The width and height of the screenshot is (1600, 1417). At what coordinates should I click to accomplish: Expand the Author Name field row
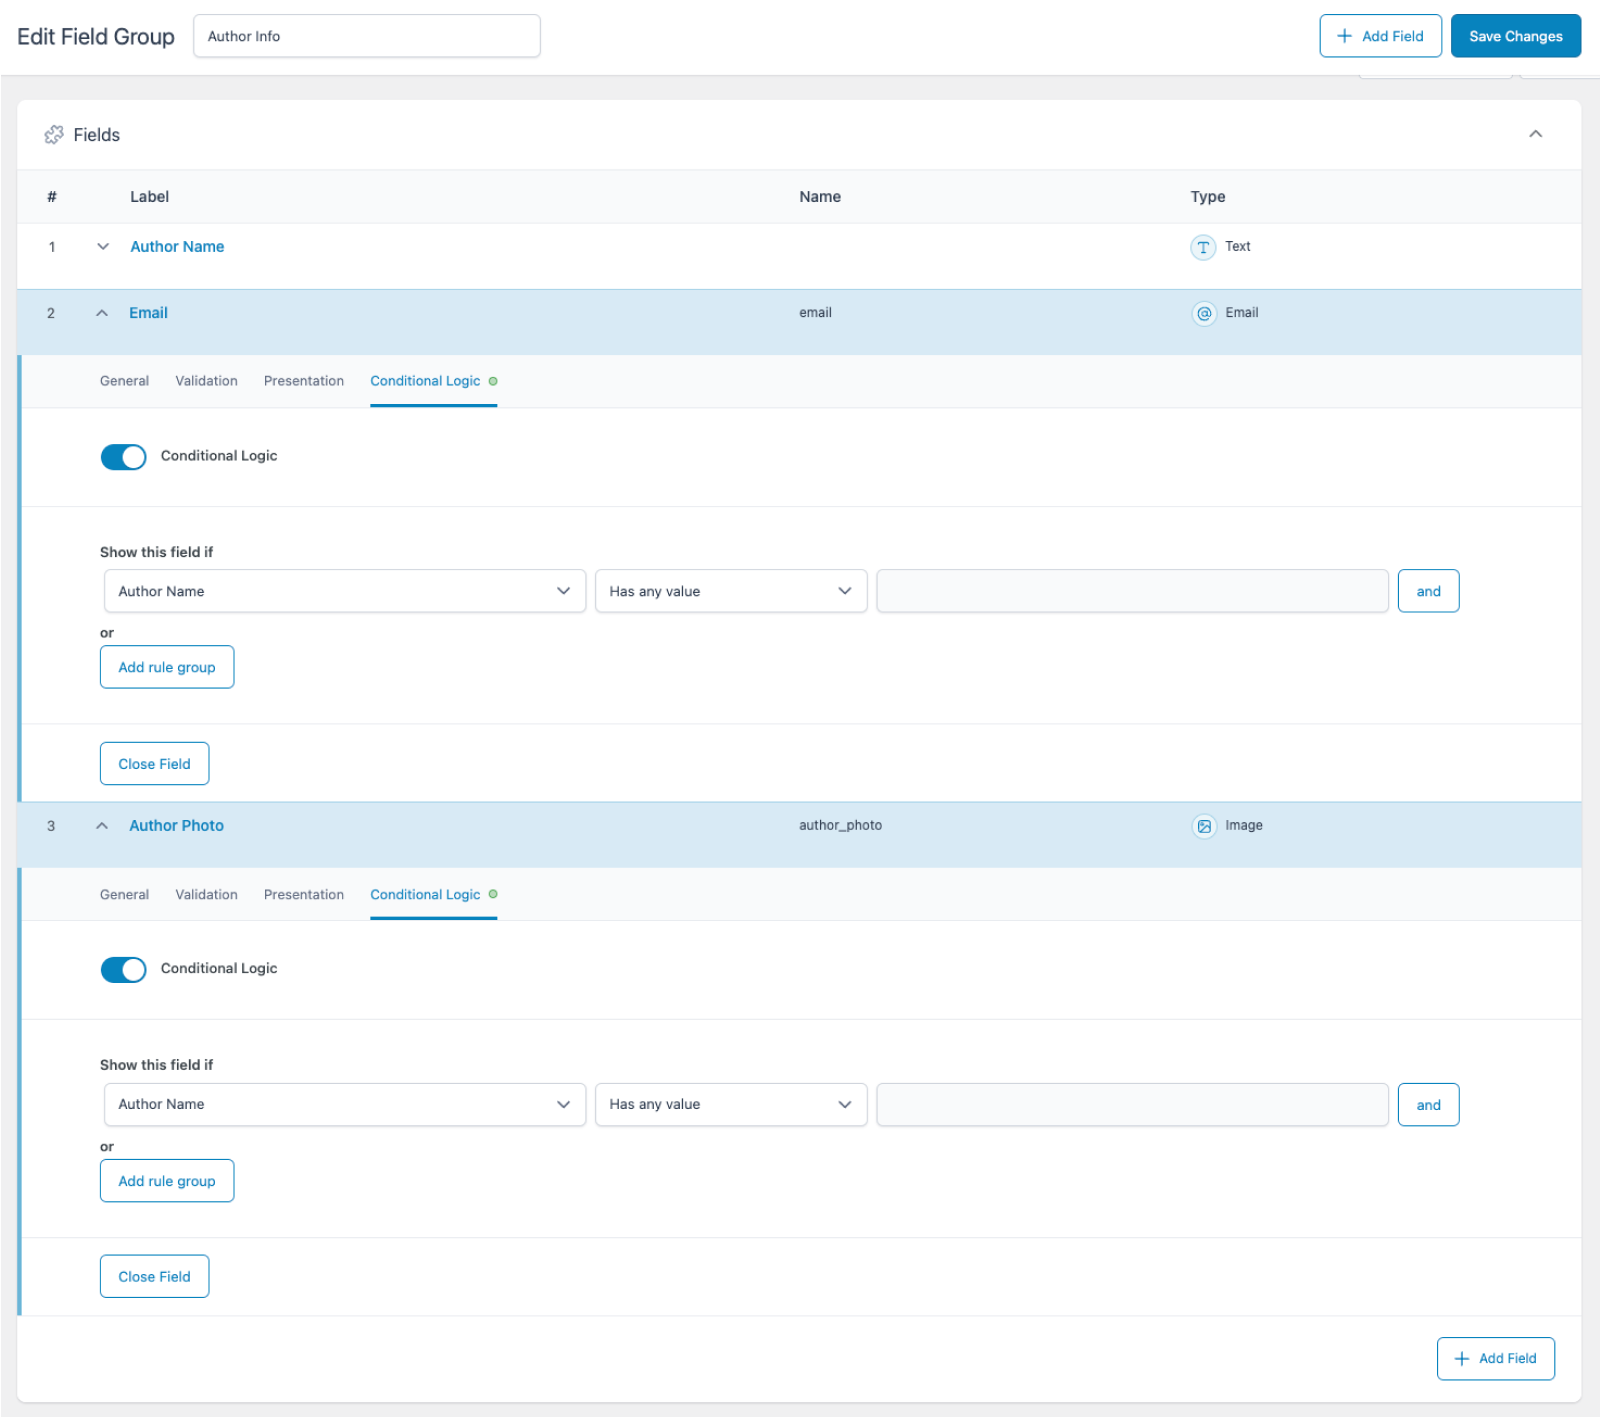[x=102, y=246]
